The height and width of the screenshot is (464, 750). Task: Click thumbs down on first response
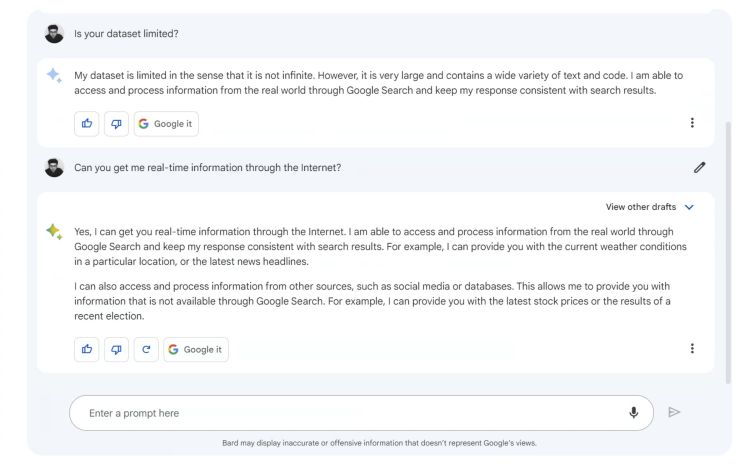pos(116,124)
